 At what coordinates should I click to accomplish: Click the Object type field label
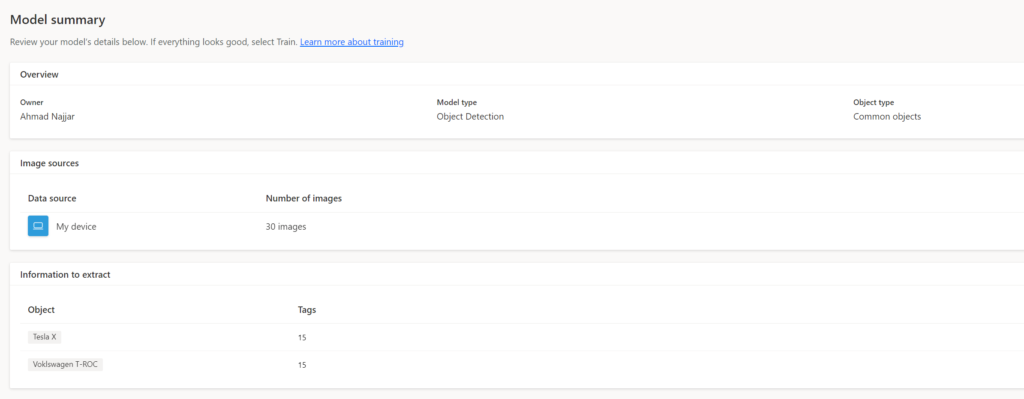click(x=873, y=103)
